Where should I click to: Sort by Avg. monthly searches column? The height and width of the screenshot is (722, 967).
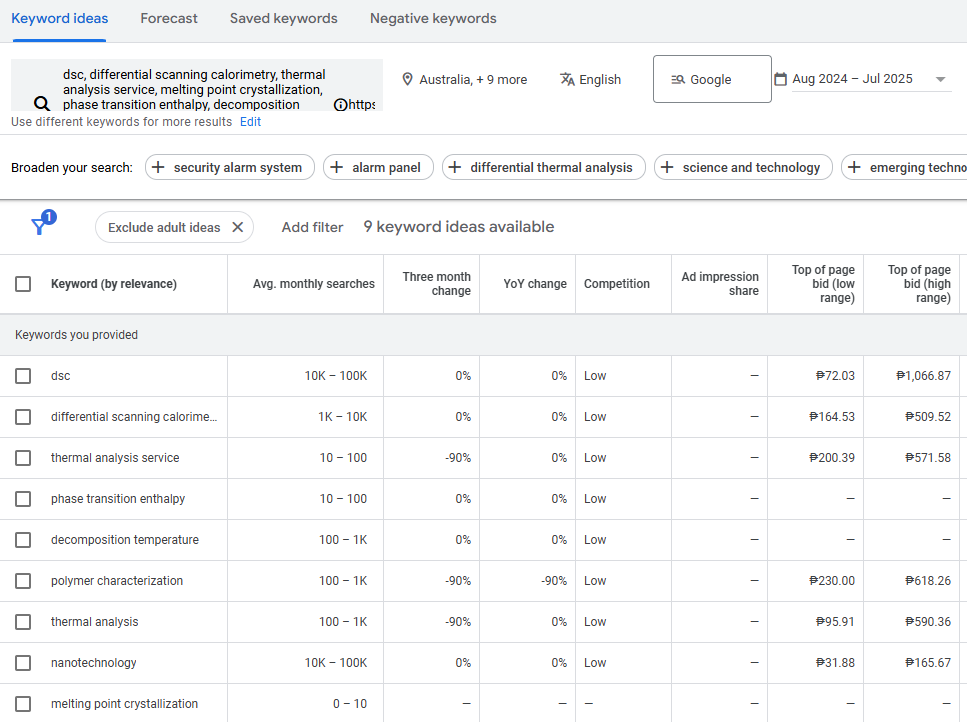(313, 284)
